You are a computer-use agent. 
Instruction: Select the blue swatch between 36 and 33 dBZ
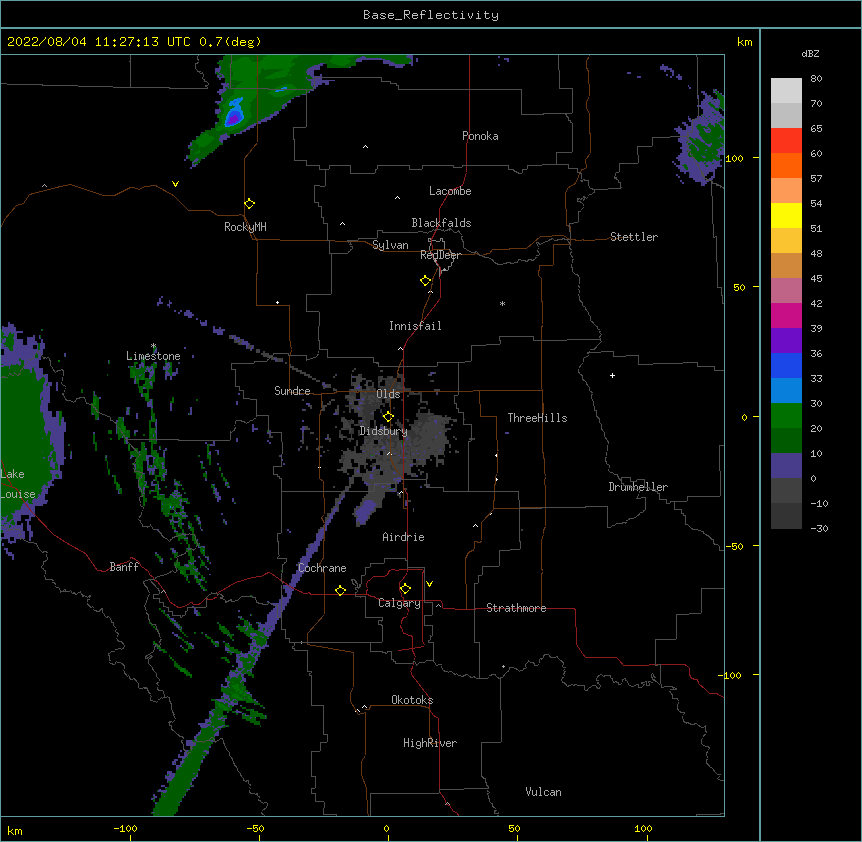click(786, 365)
